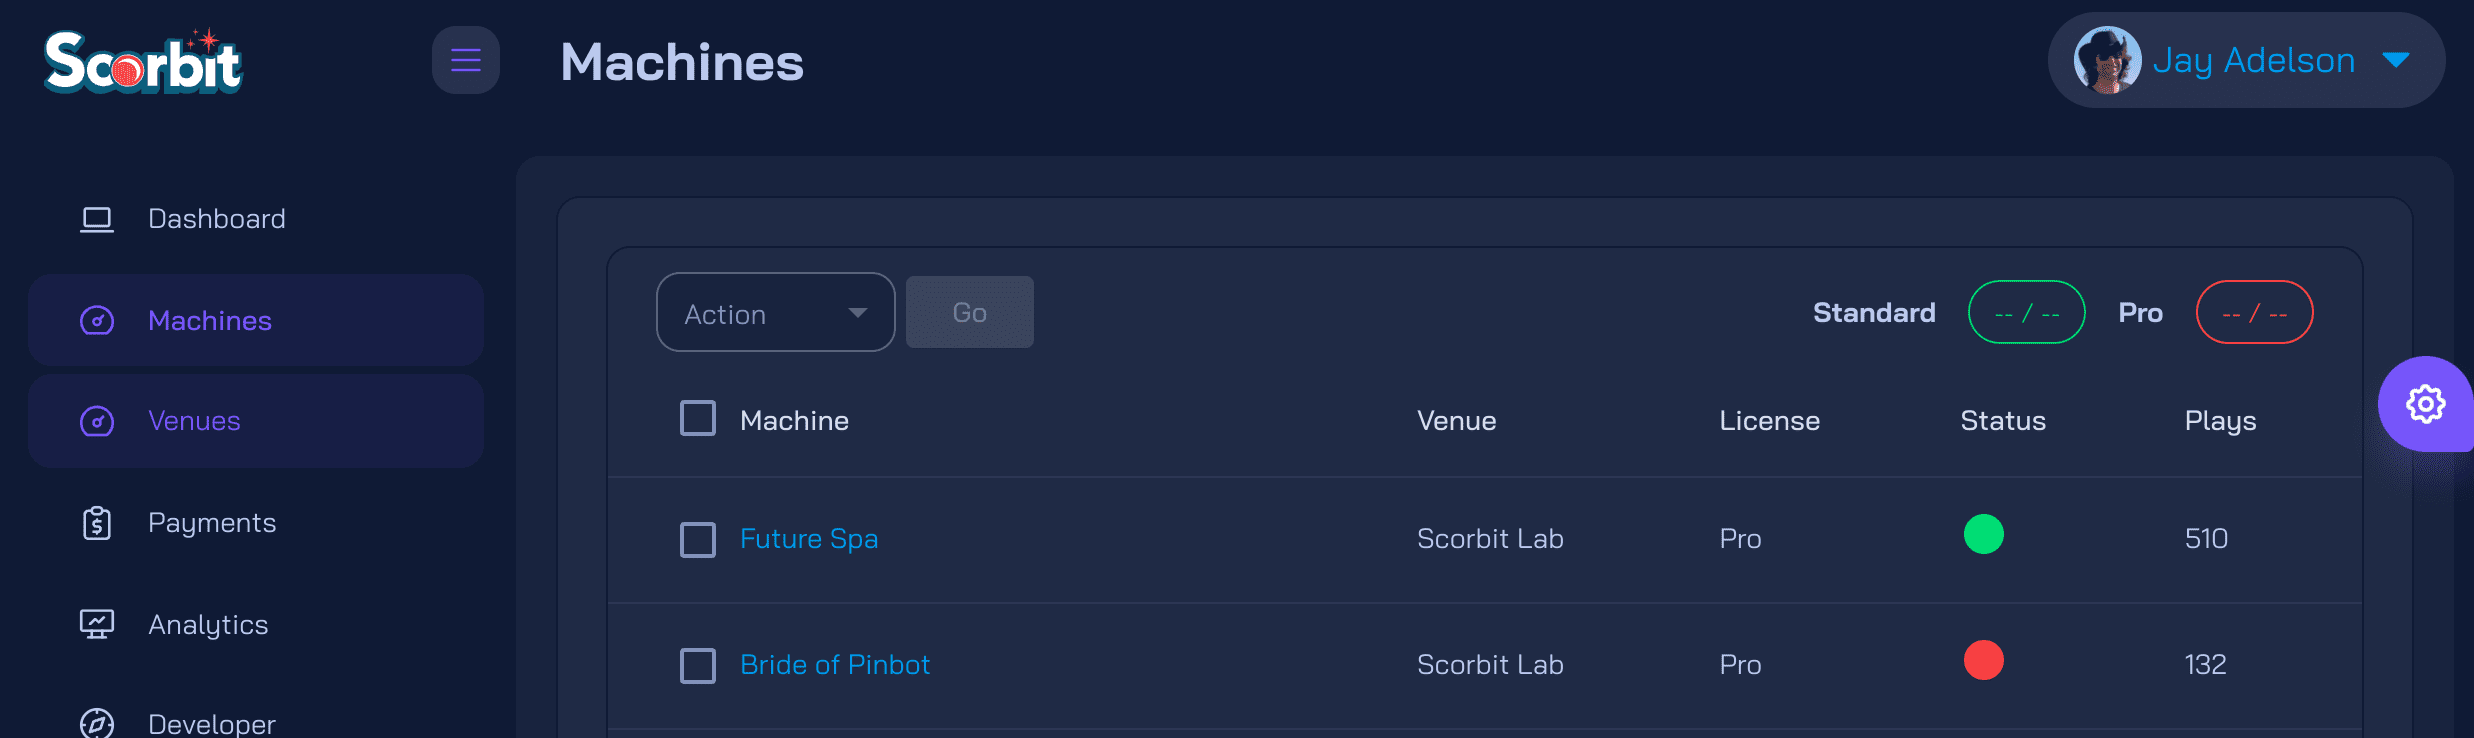Screen dimensions: 2474x738
Task: Open the Action dropdown
Action: pos(775,313)
